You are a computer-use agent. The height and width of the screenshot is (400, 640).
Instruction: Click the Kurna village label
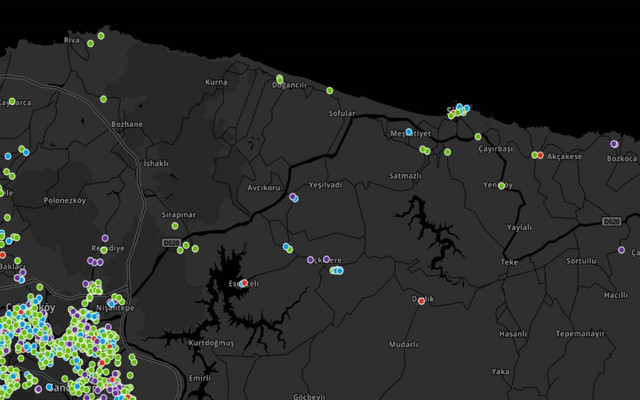(216, 82)
